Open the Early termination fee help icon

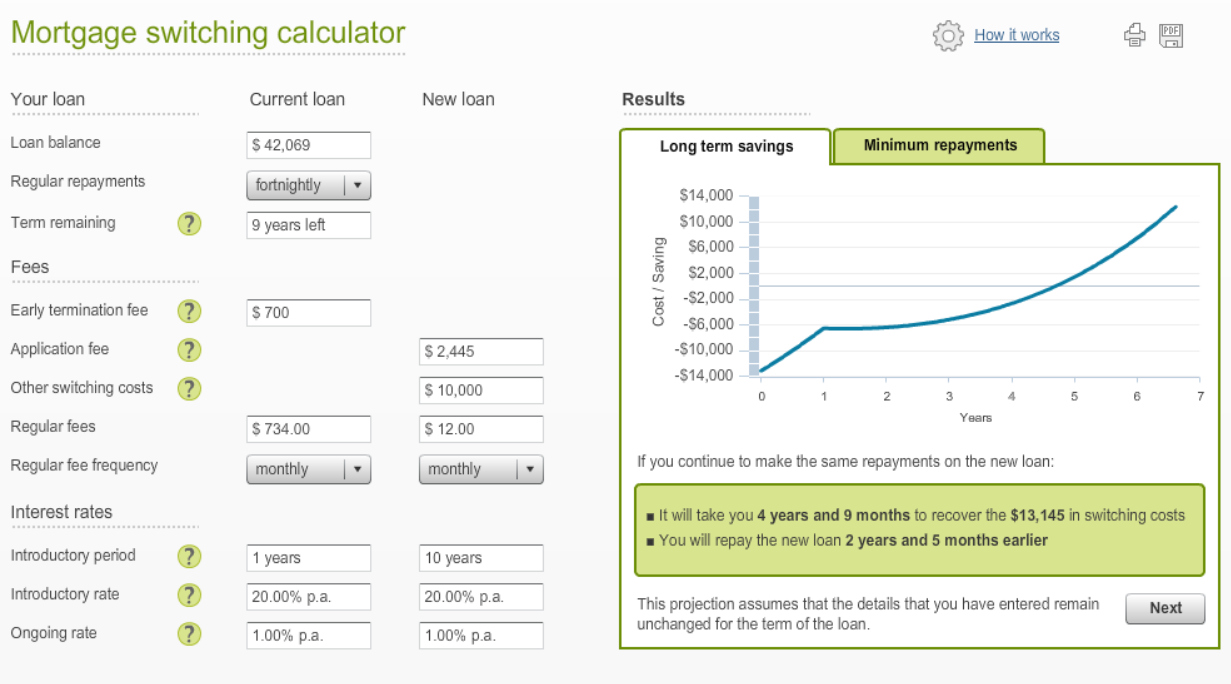pos(189,311)
